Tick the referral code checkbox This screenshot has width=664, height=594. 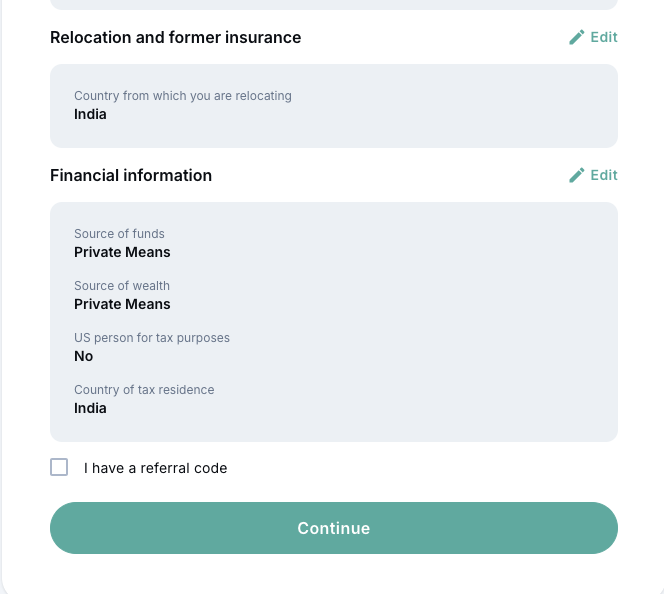(x=59, y=467)
